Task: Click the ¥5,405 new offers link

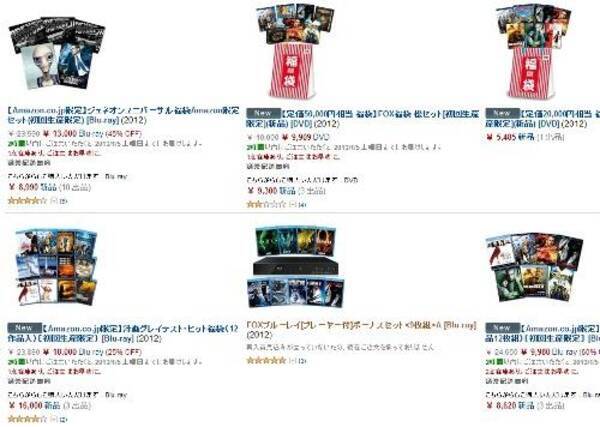Action: click(x=525, y=137)
